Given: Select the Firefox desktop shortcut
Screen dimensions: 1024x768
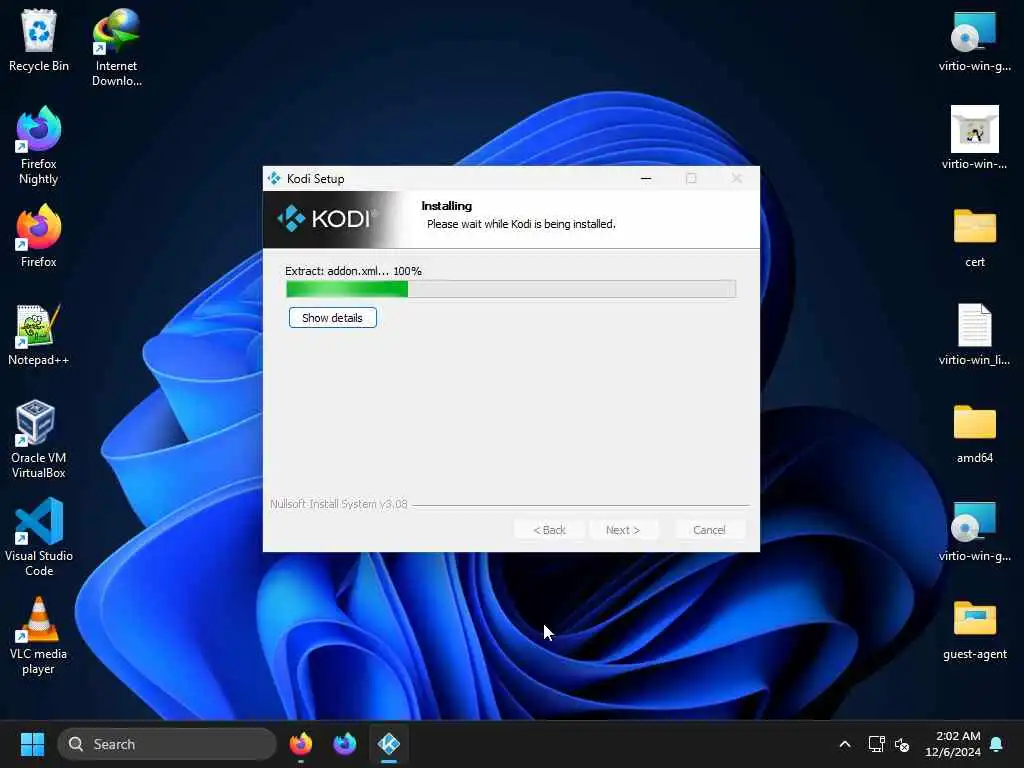Looking at the screenshot, I should [x=39, y=235].
